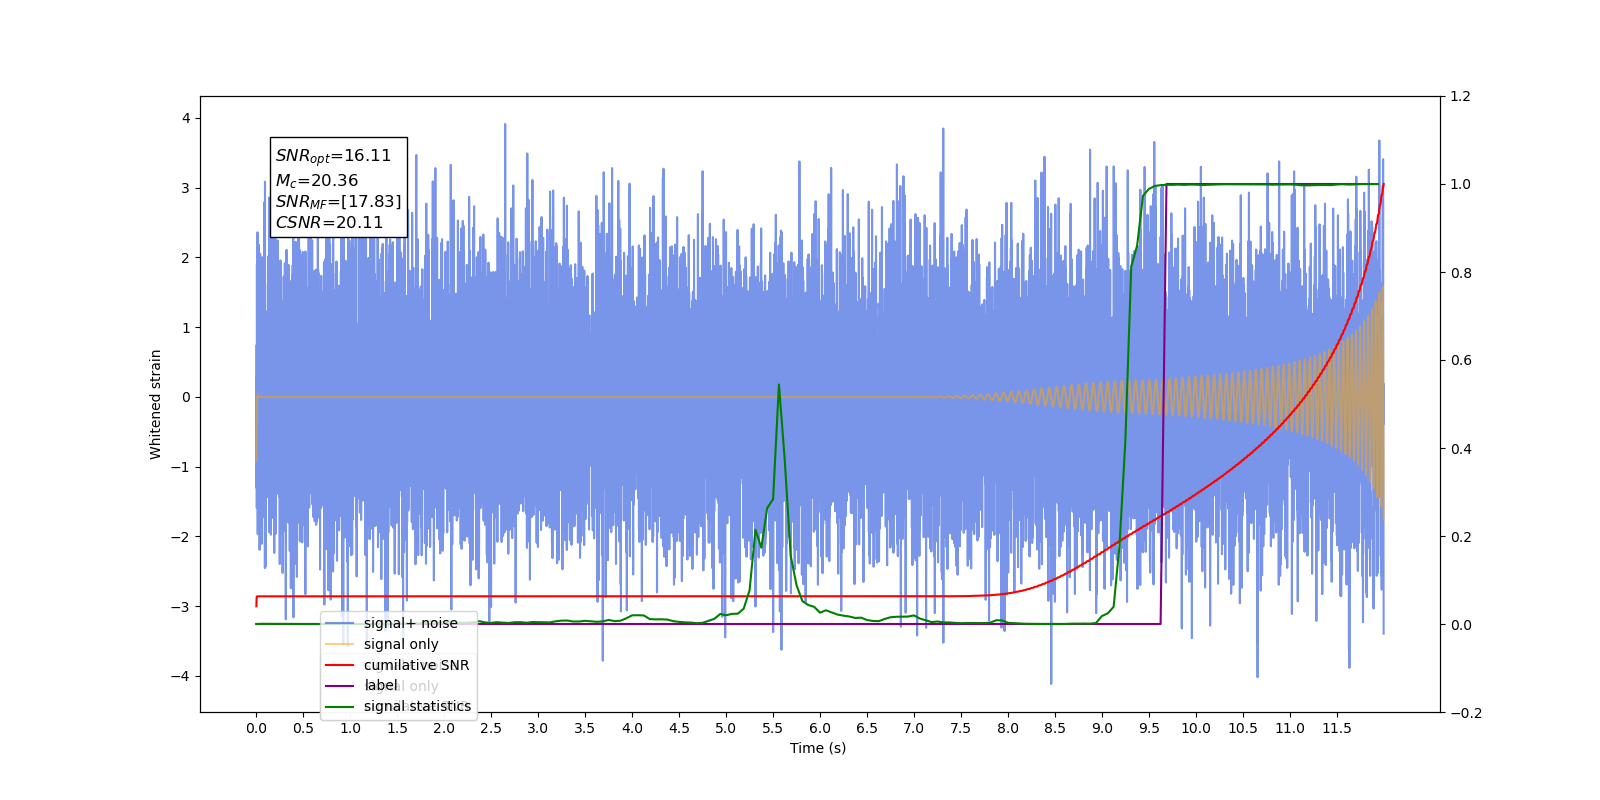Click the 7.0 tick on the time axis
The width and height of the screenshot is (1600, 800).
pyautogui.click(x=913, y=728)
